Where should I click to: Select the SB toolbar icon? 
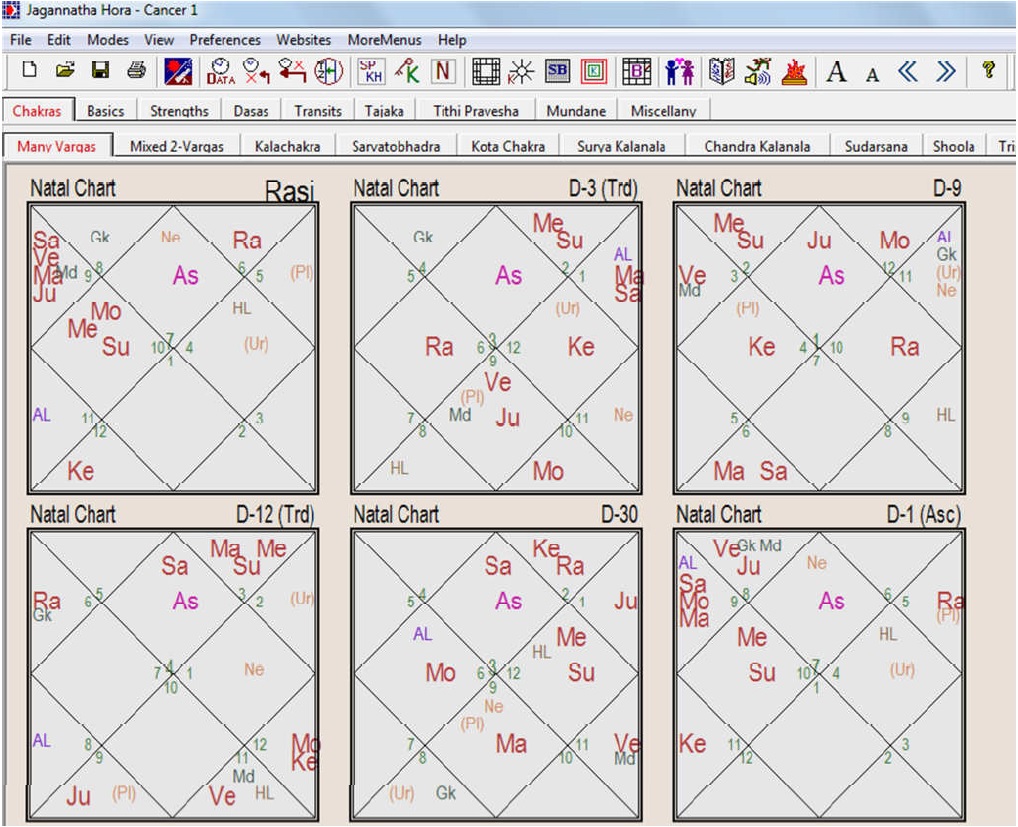point(557,71)
